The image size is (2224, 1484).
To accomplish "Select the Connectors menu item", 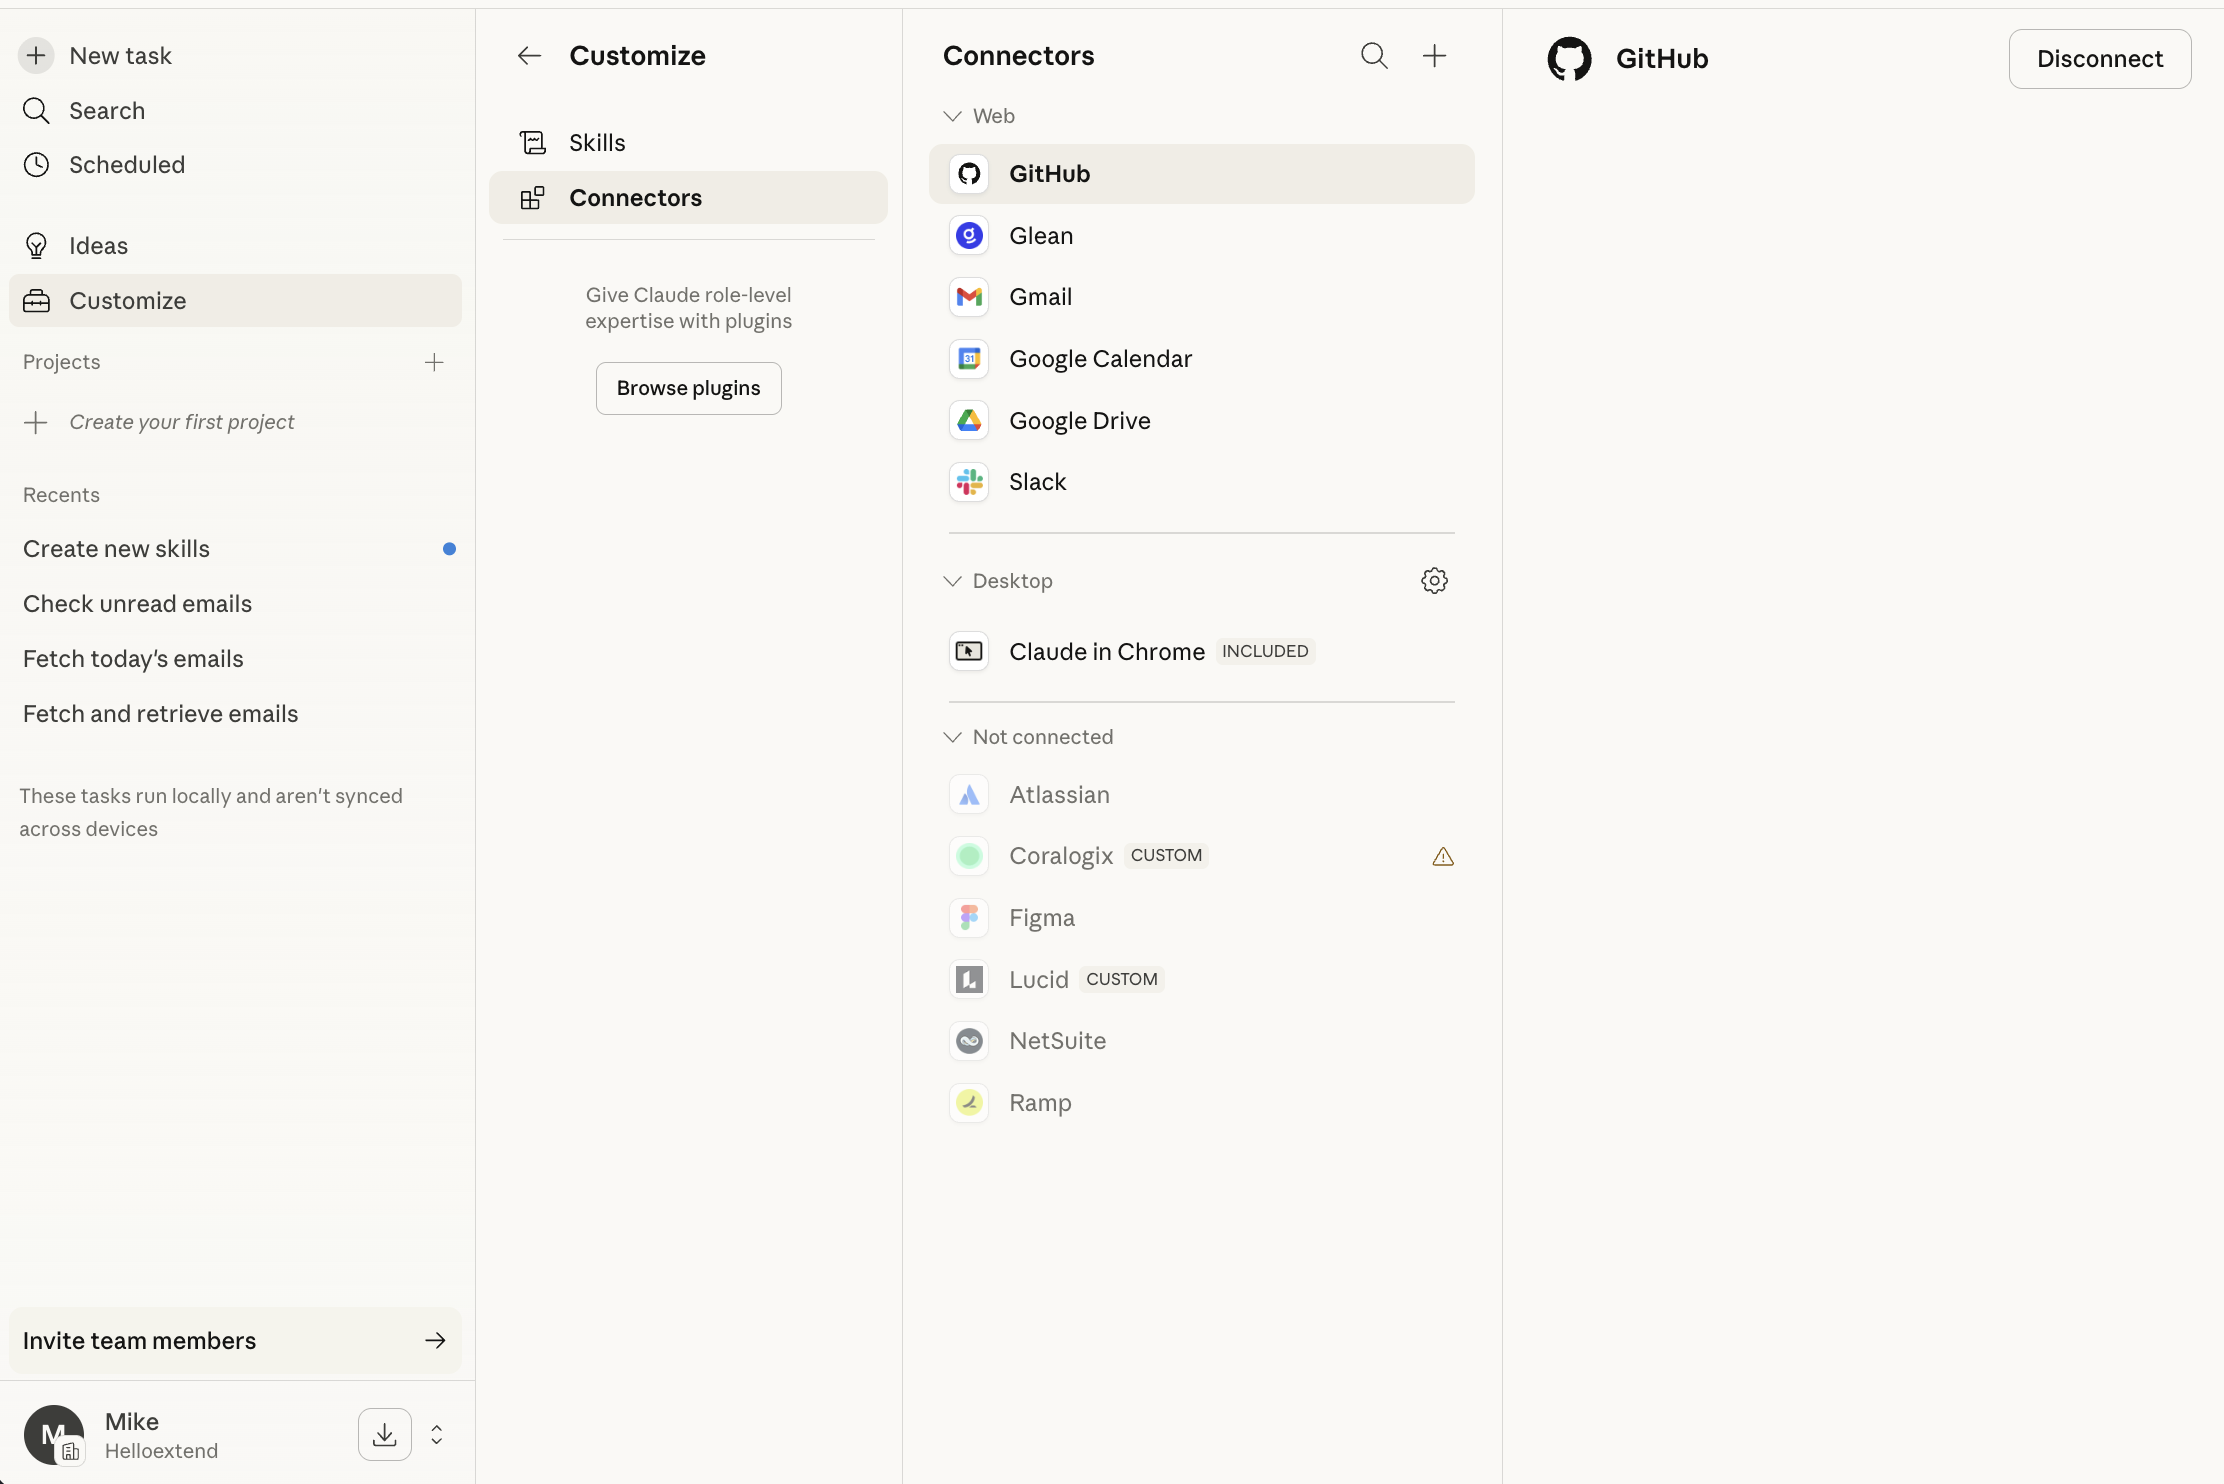I will pyautogui.click(x=688, y=198).
